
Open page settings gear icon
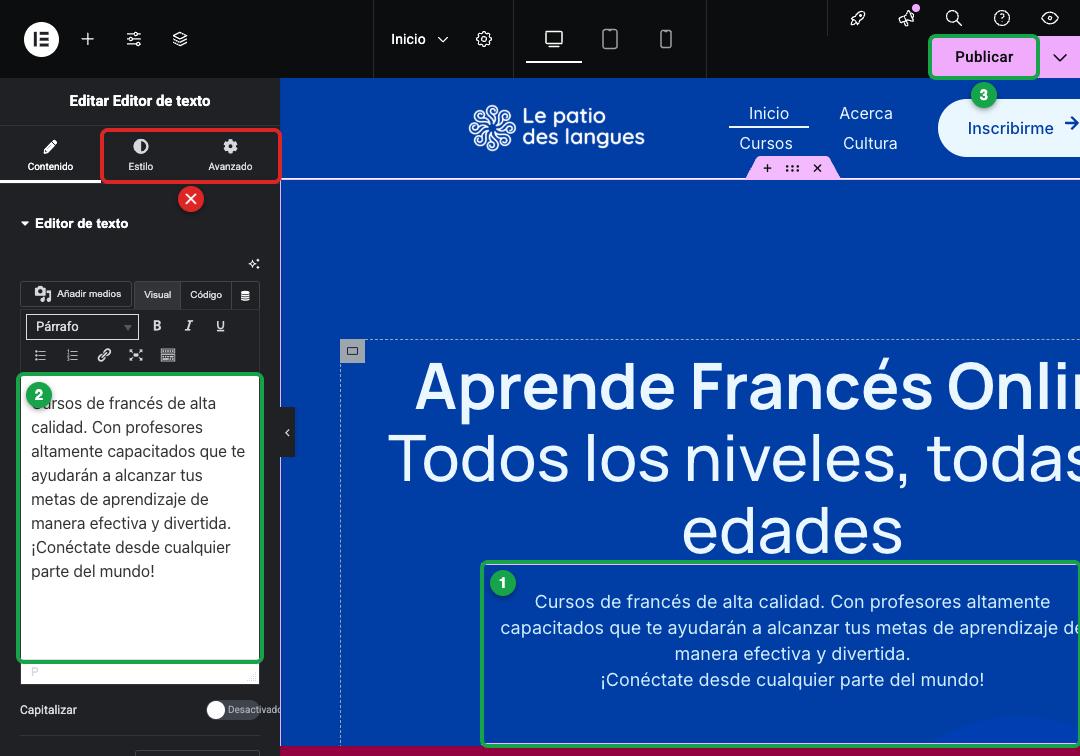[x=484, y=39]
